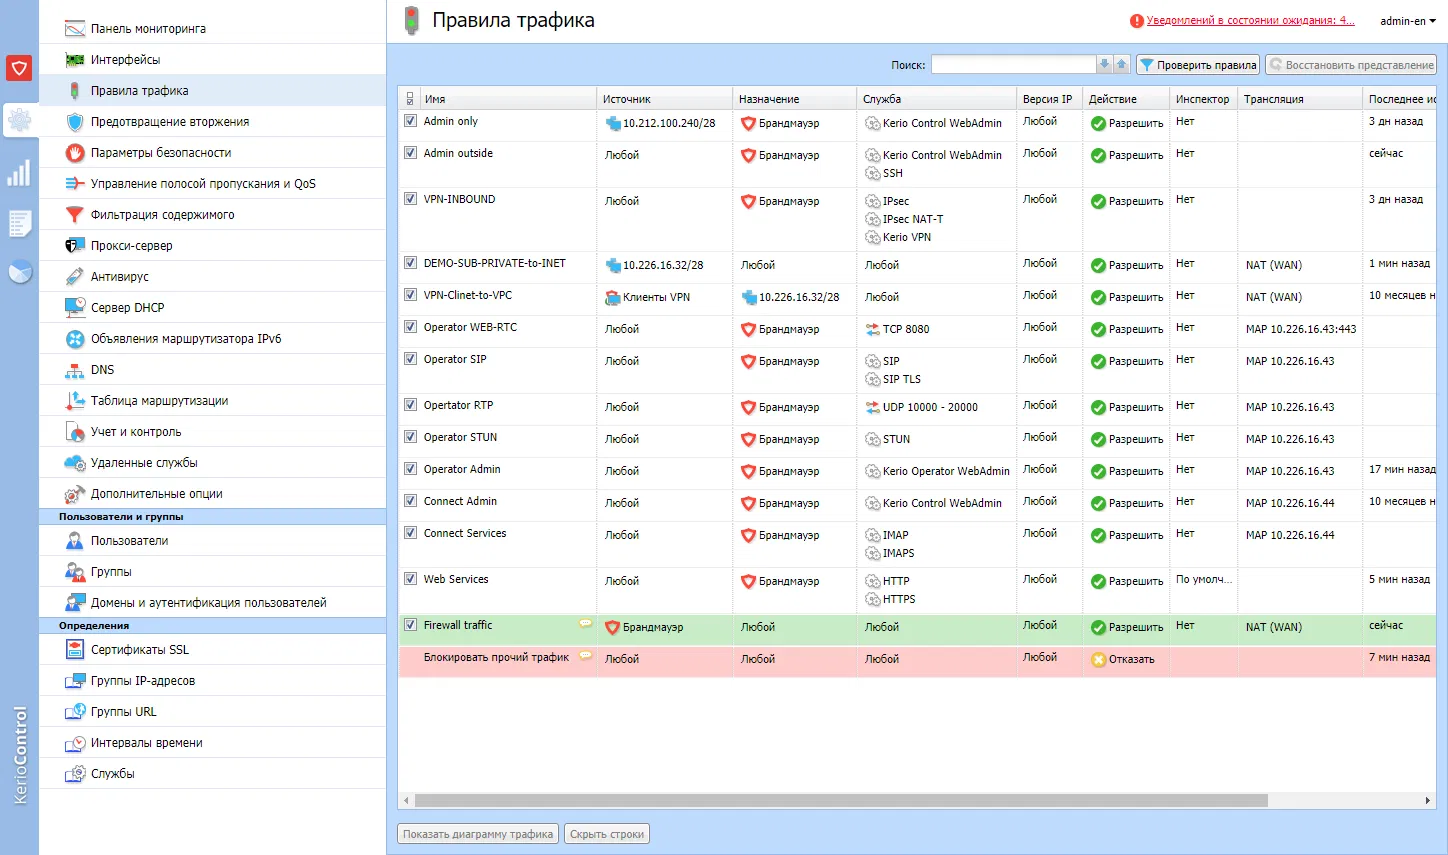Click the red Kerio shield logo icon
Viewport: 1448px width, 855px height.
pyautogui.click(x=19, y=68)
